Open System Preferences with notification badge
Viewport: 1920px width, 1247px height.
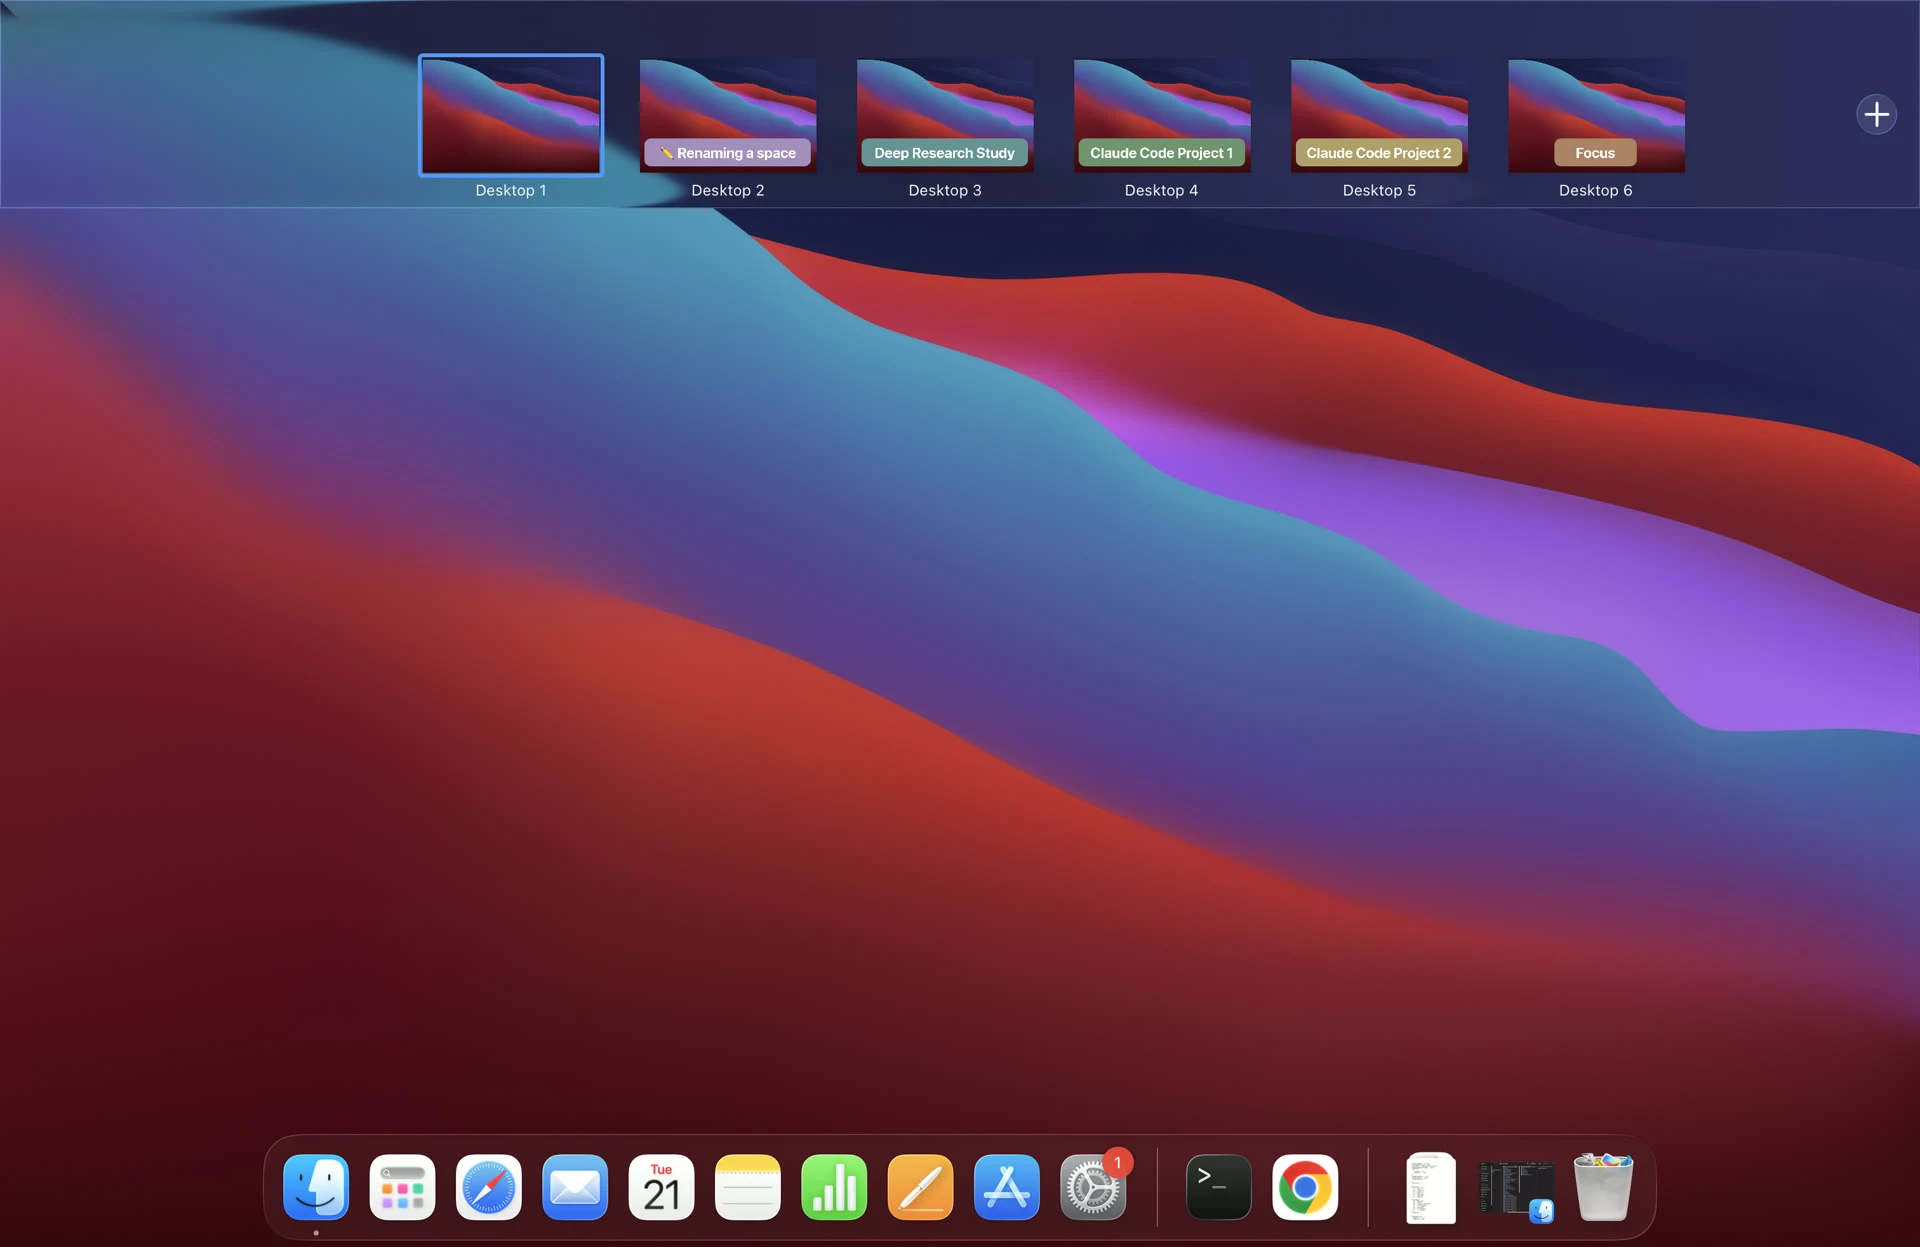[1093, 1188]
